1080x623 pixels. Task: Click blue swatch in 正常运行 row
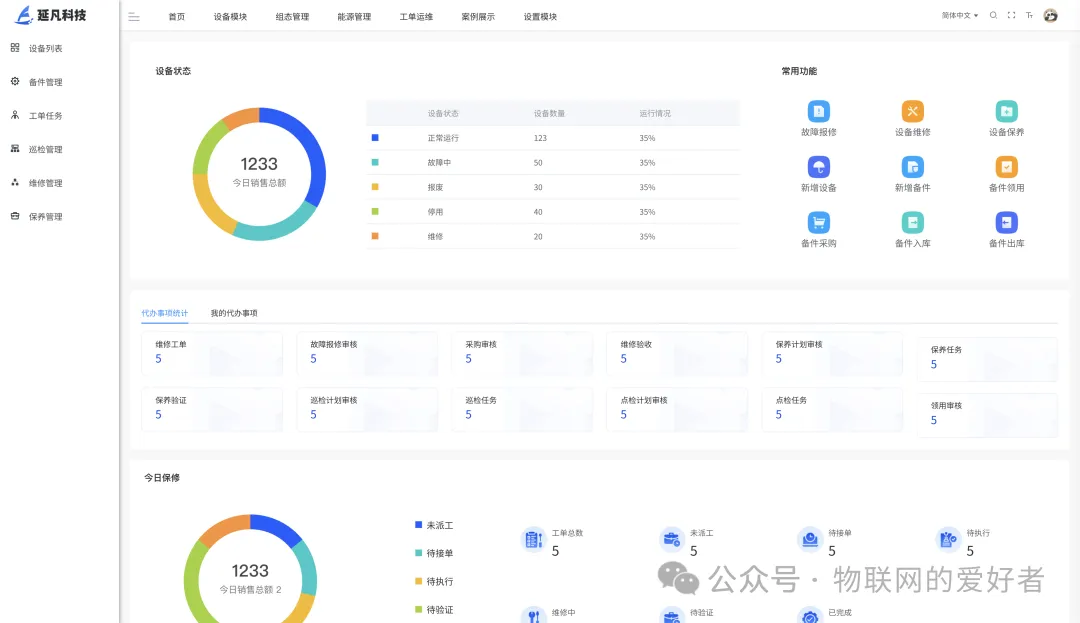[375, 138]
